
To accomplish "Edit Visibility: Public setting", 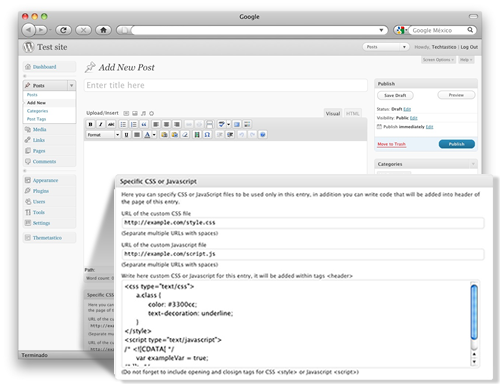I will pyautogui.click(x=413, y=118).
